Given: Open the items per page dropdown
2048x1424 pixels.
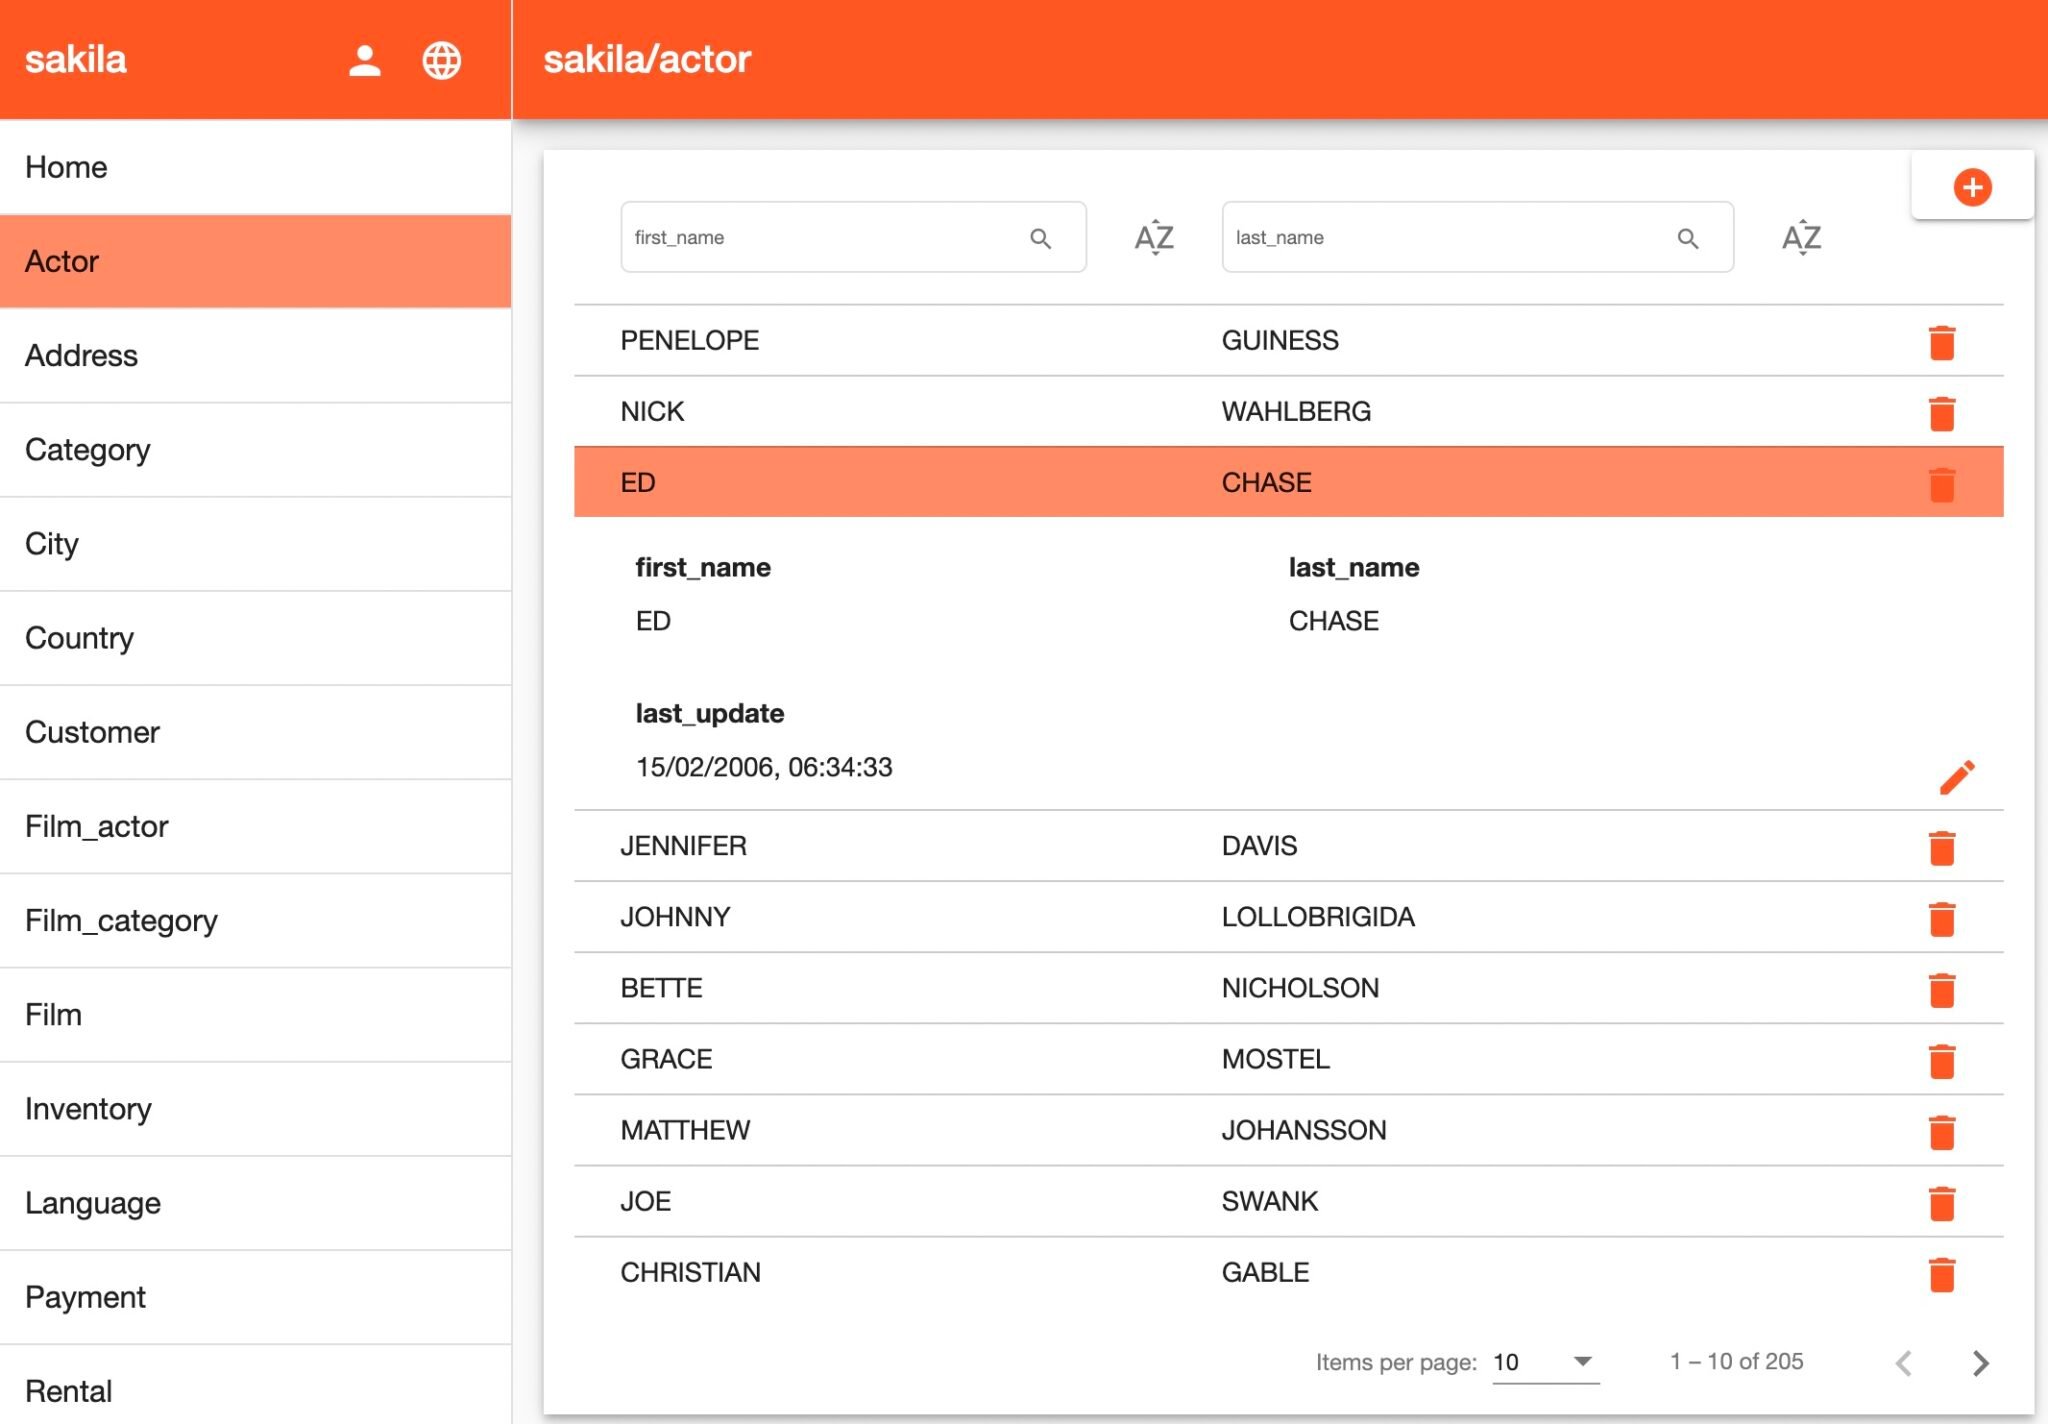Looking at the screenshot, I should tap(1545, 1362).
